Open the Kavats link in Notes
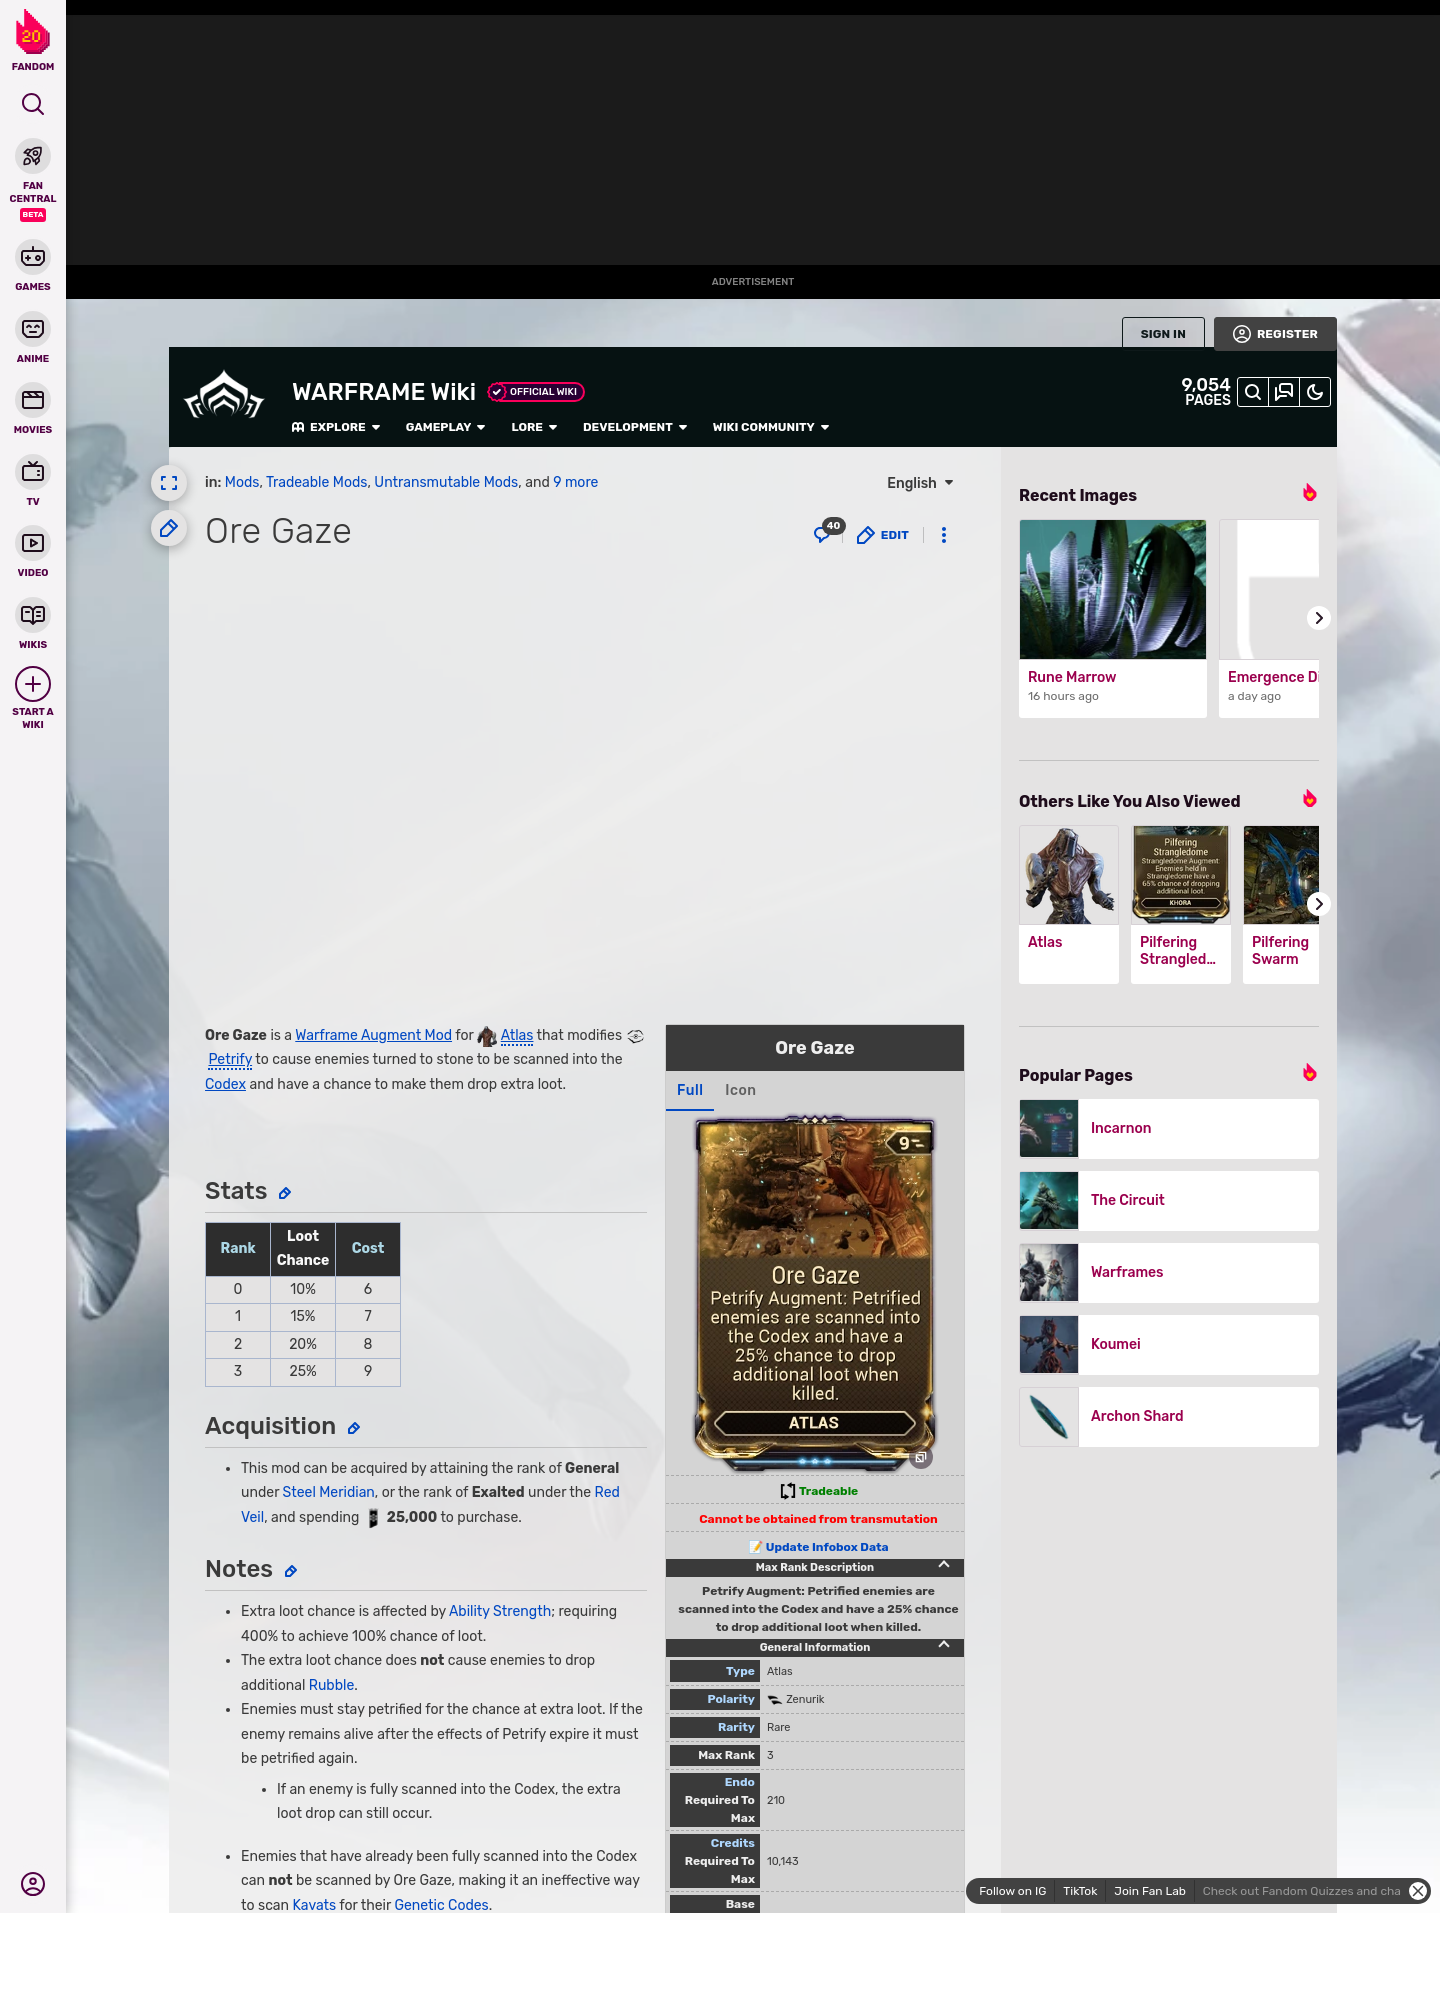The width and height of the screenshot is (1440, 2000). (x=314, y=1905)
